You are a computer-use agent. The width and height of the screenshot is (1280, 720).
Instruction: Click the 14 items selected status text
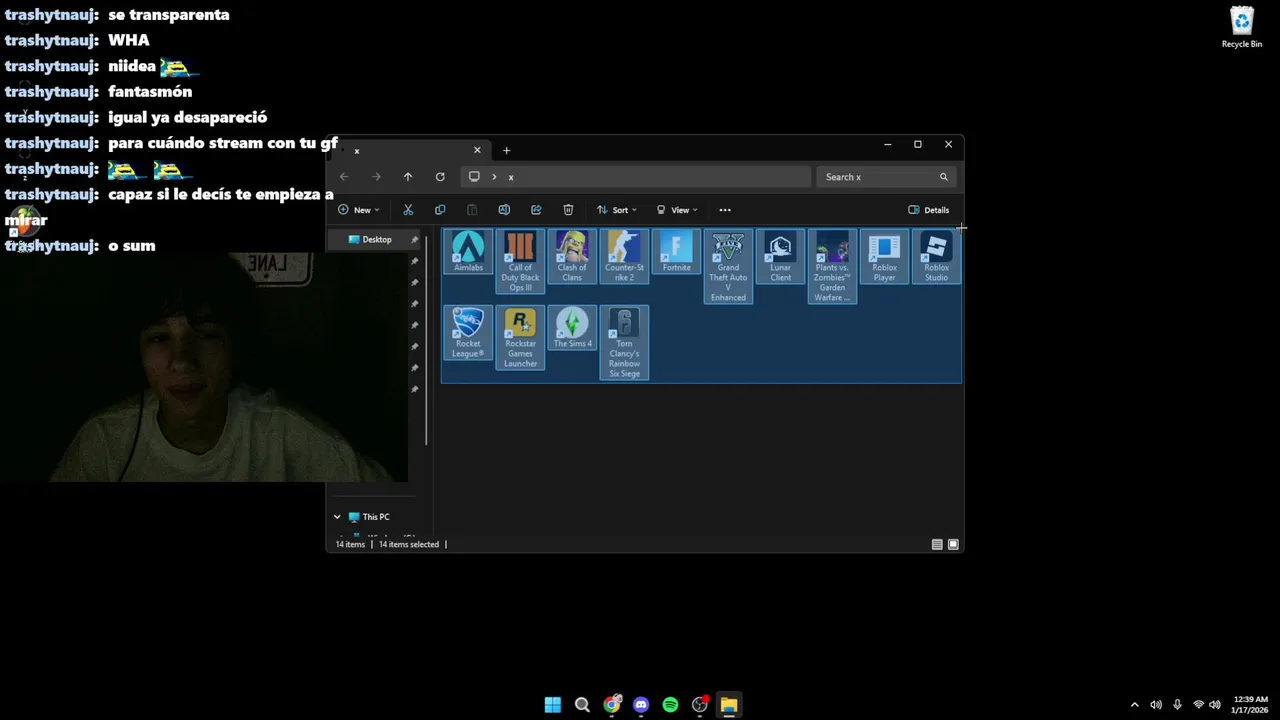pos(409,544)
